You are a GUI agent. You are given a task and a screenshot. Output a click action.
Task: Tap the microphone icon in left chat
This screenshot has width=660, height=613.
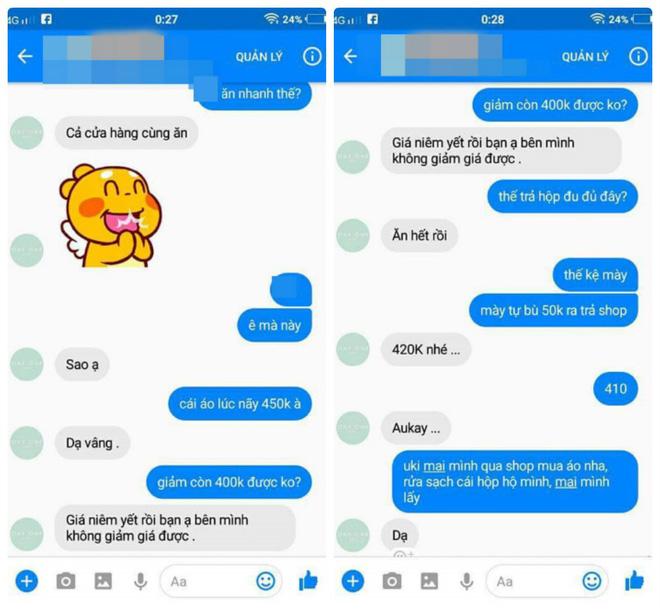click(140, 581)
